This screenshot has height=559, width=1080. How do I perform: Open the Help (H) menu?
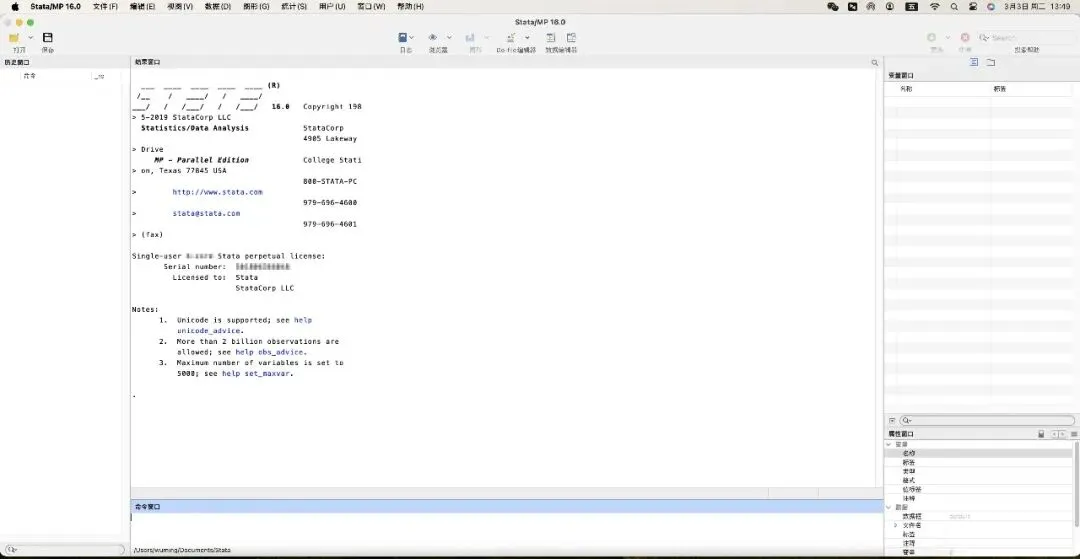pos(410,6)
